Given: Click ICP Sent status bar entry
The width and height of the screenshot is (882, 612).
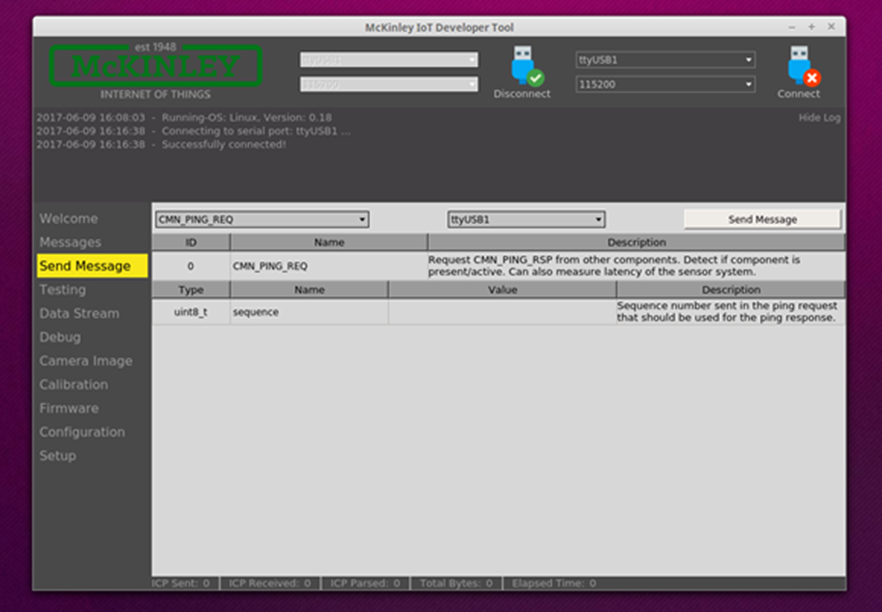Looking at the screenshot, I should point(181,583).
